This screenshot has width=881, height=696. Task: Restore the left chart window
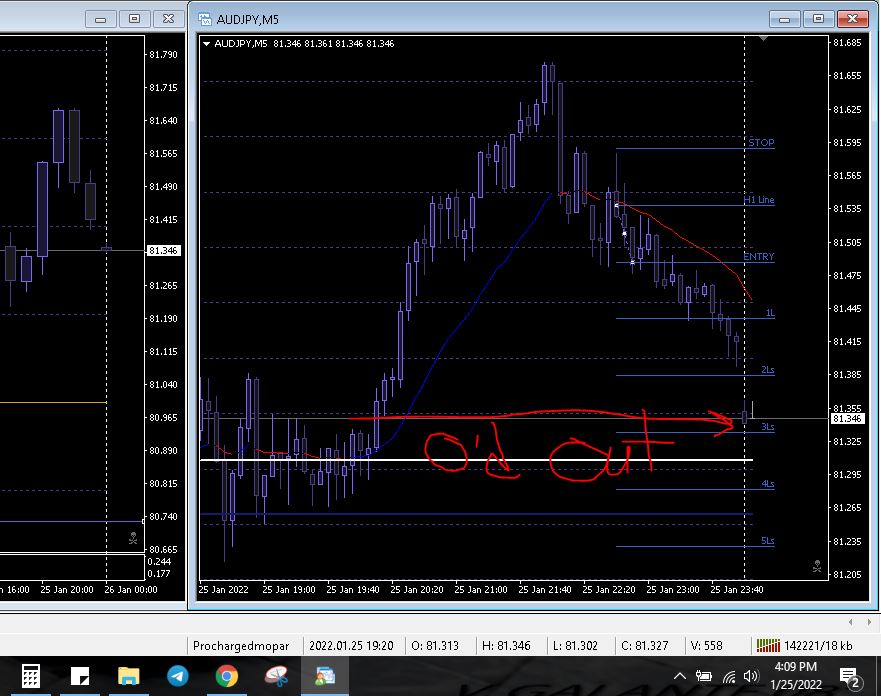(134, 19)
